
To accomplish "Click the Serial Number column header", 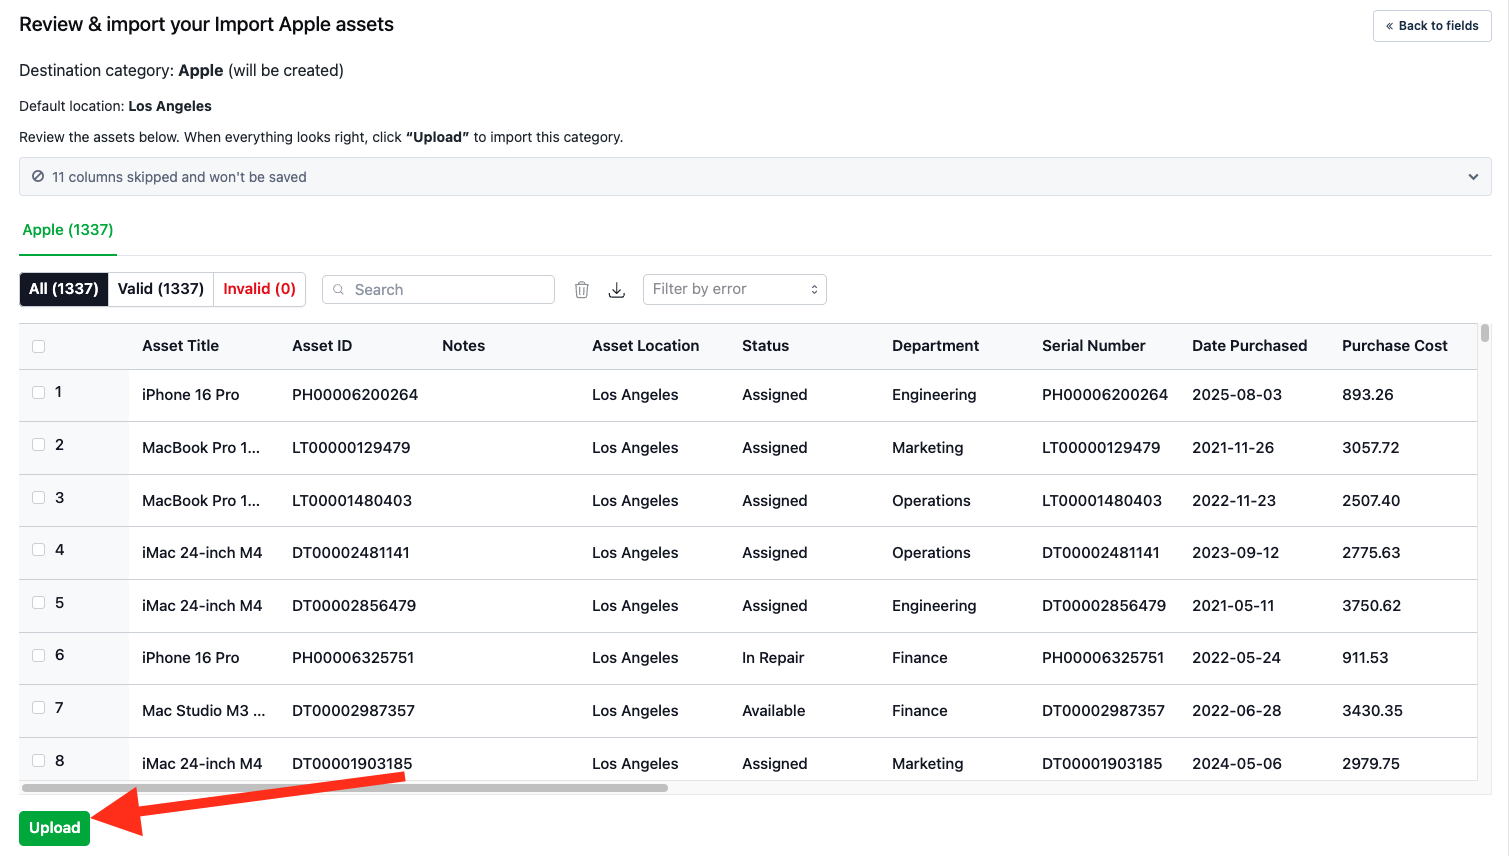I will pos(1094,346).
